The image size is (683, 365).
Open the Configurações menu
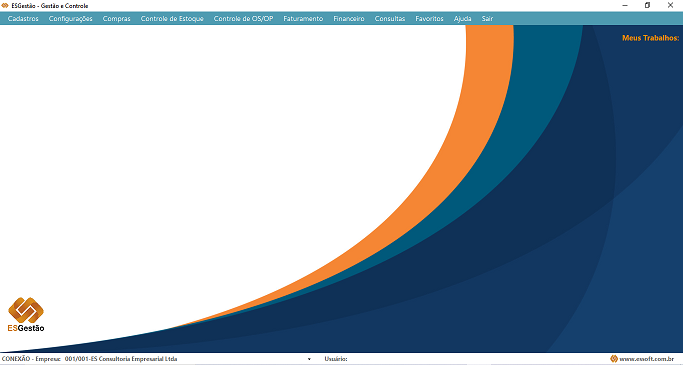click(x=71, y=19)
